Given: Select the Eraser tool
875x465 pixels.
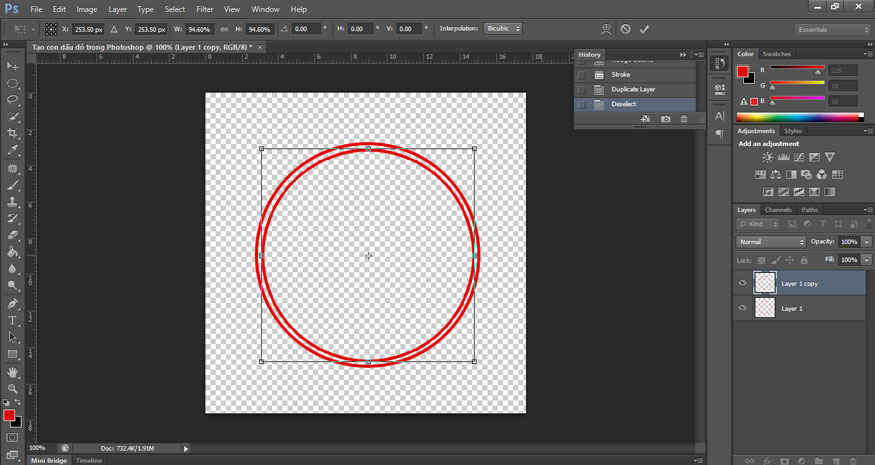Looking at the screenshot, I should 12,236.
